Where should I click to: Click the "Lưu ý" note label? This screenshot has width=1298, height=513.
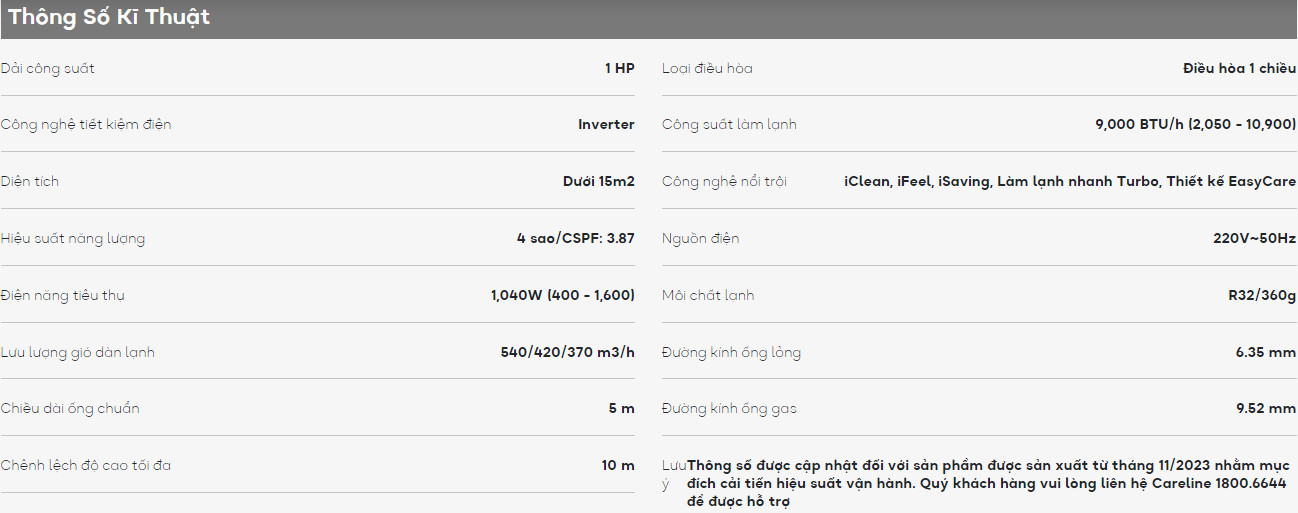(674, 474)
